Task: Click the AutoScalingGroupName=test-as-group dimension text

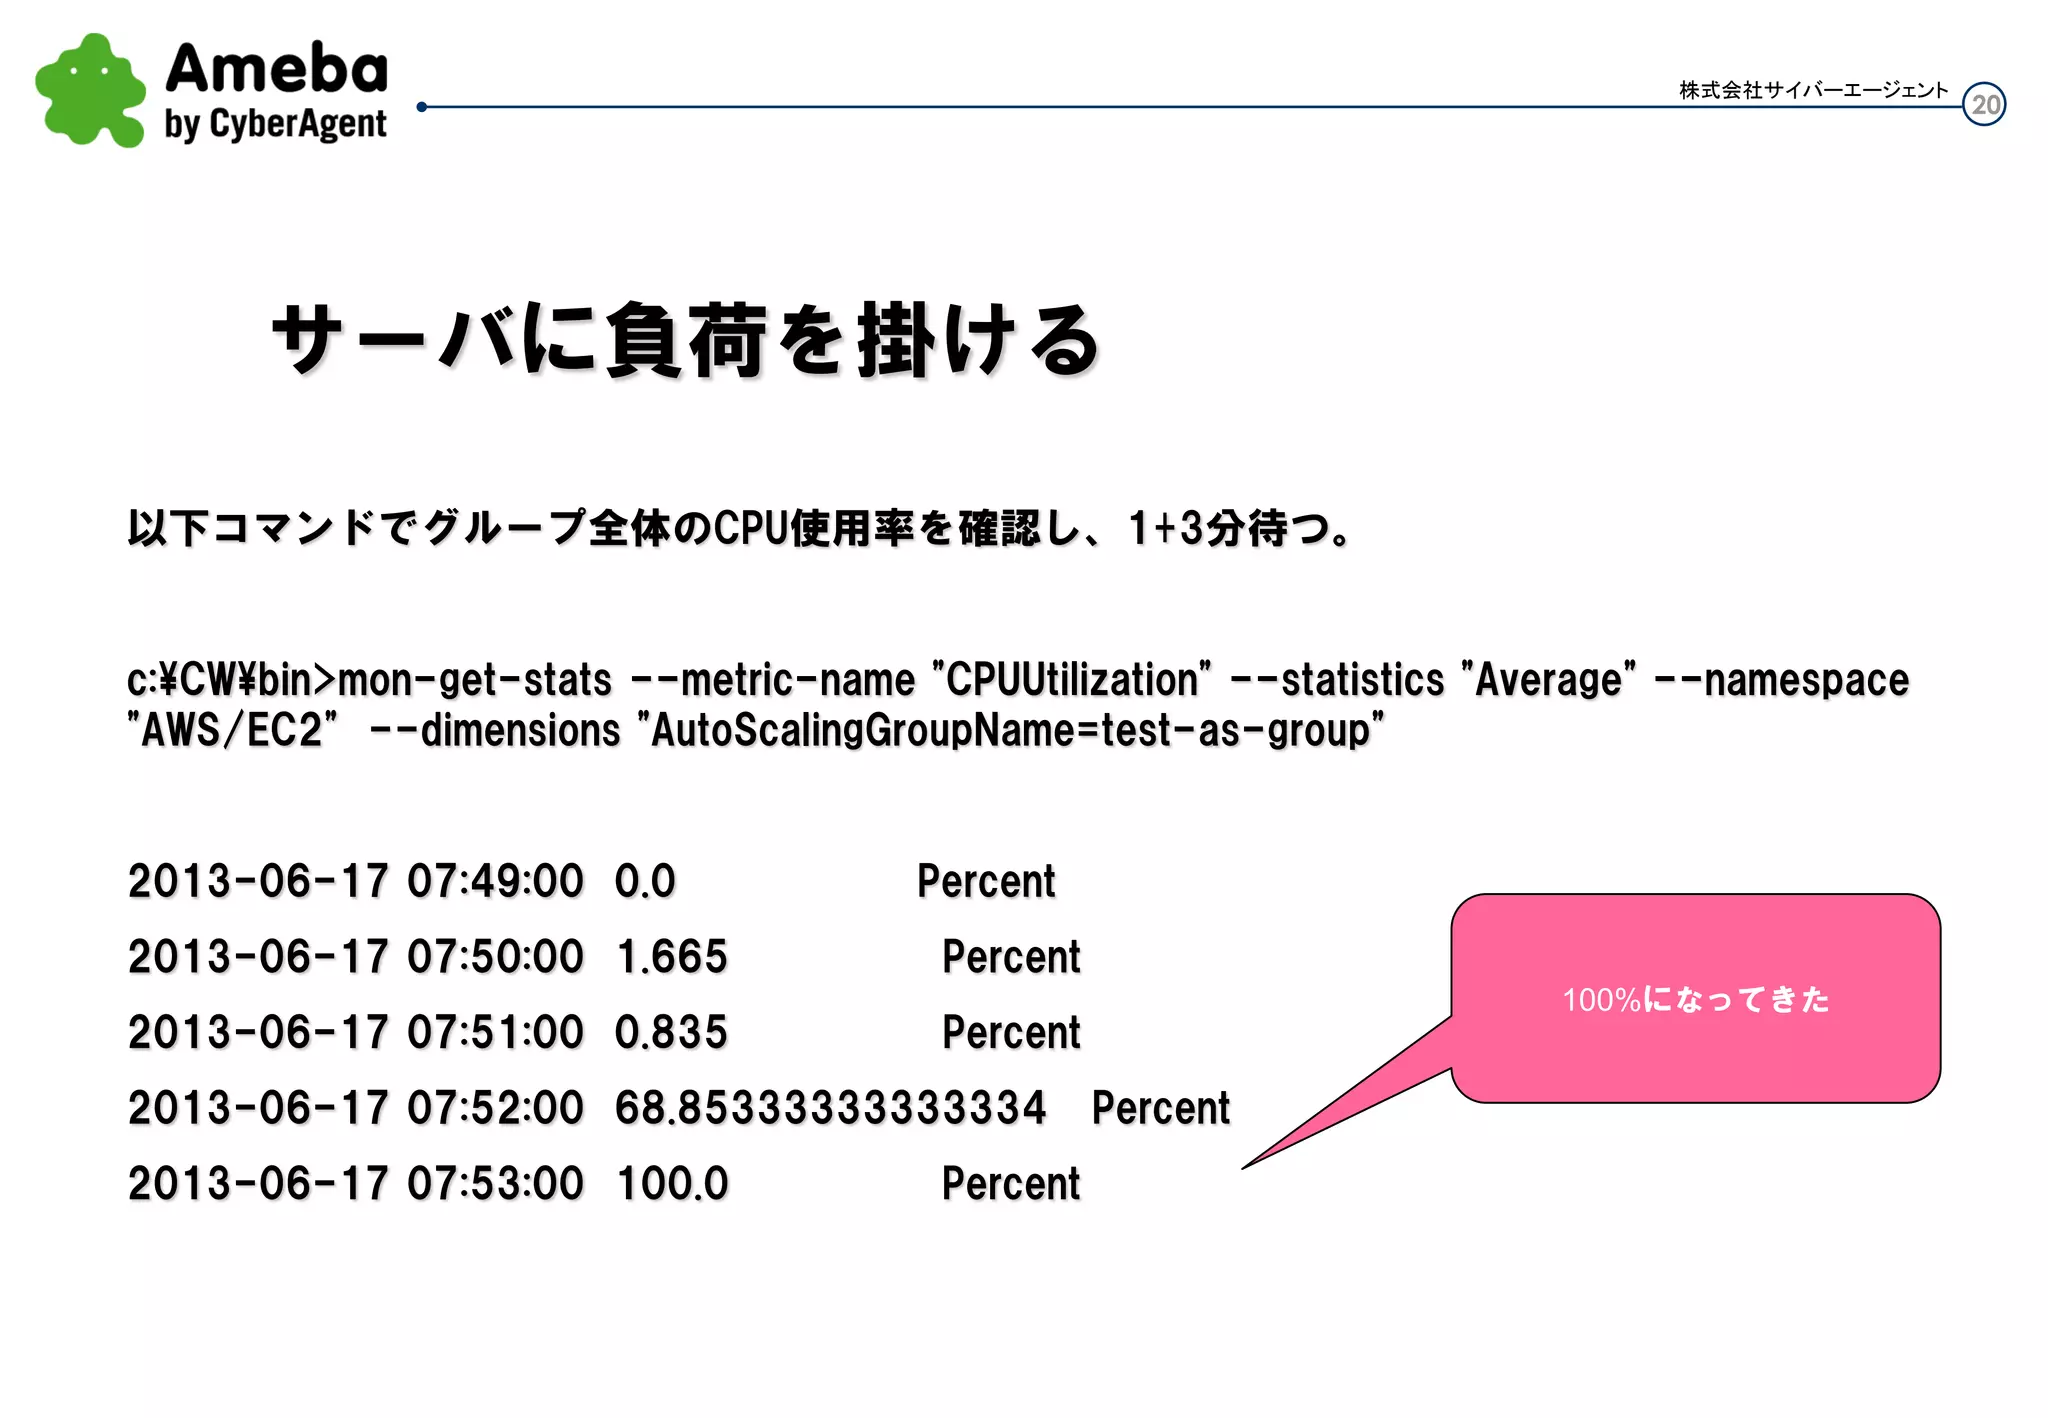Action: pos(1011,731)
